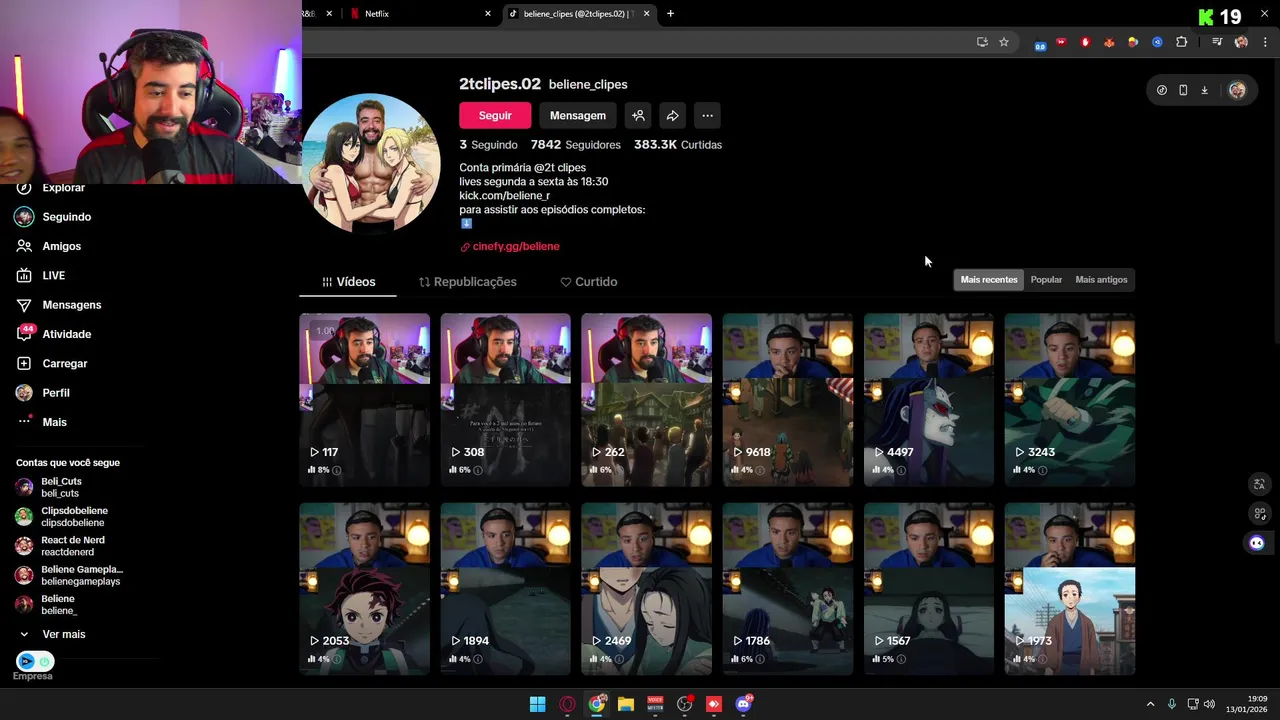Open File Explorer in the taskbar
This screenshot has height=720, width=1280.
click(x=626, y=704)
